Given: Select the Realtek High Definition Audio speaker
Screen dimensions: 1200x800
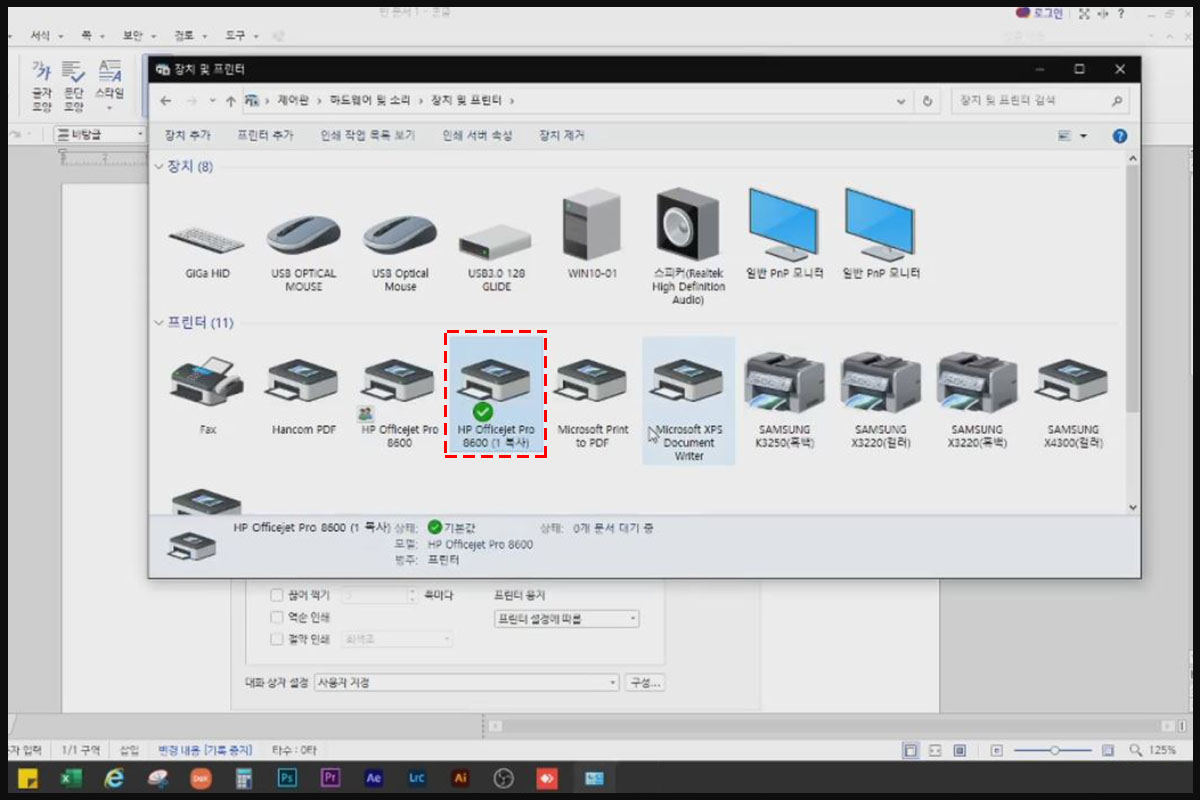Looking at the screenshot, I should [688, 248].
